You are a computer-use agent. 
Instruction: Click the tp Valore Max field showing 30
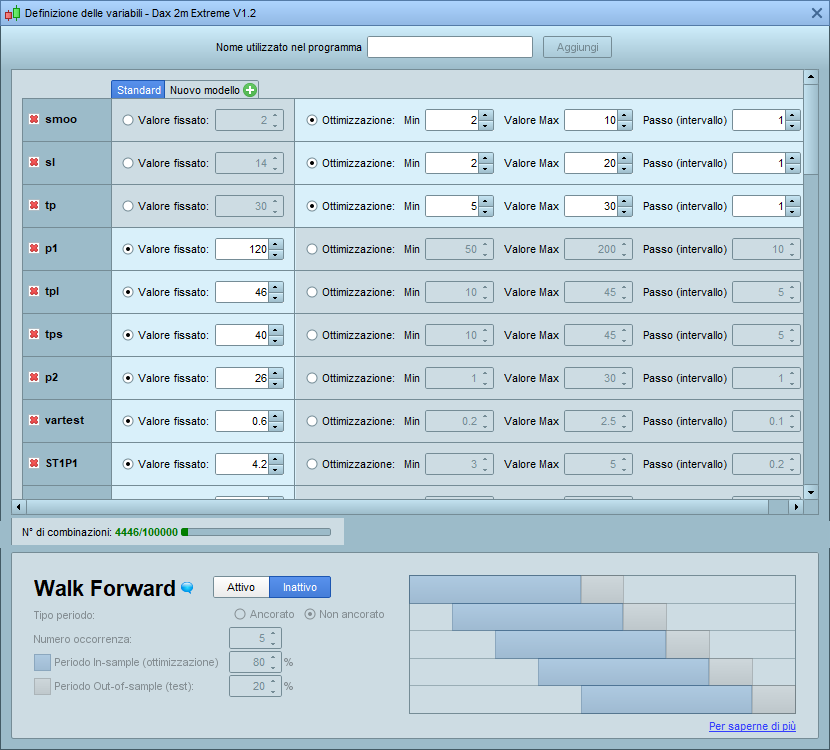click(591, 206)
